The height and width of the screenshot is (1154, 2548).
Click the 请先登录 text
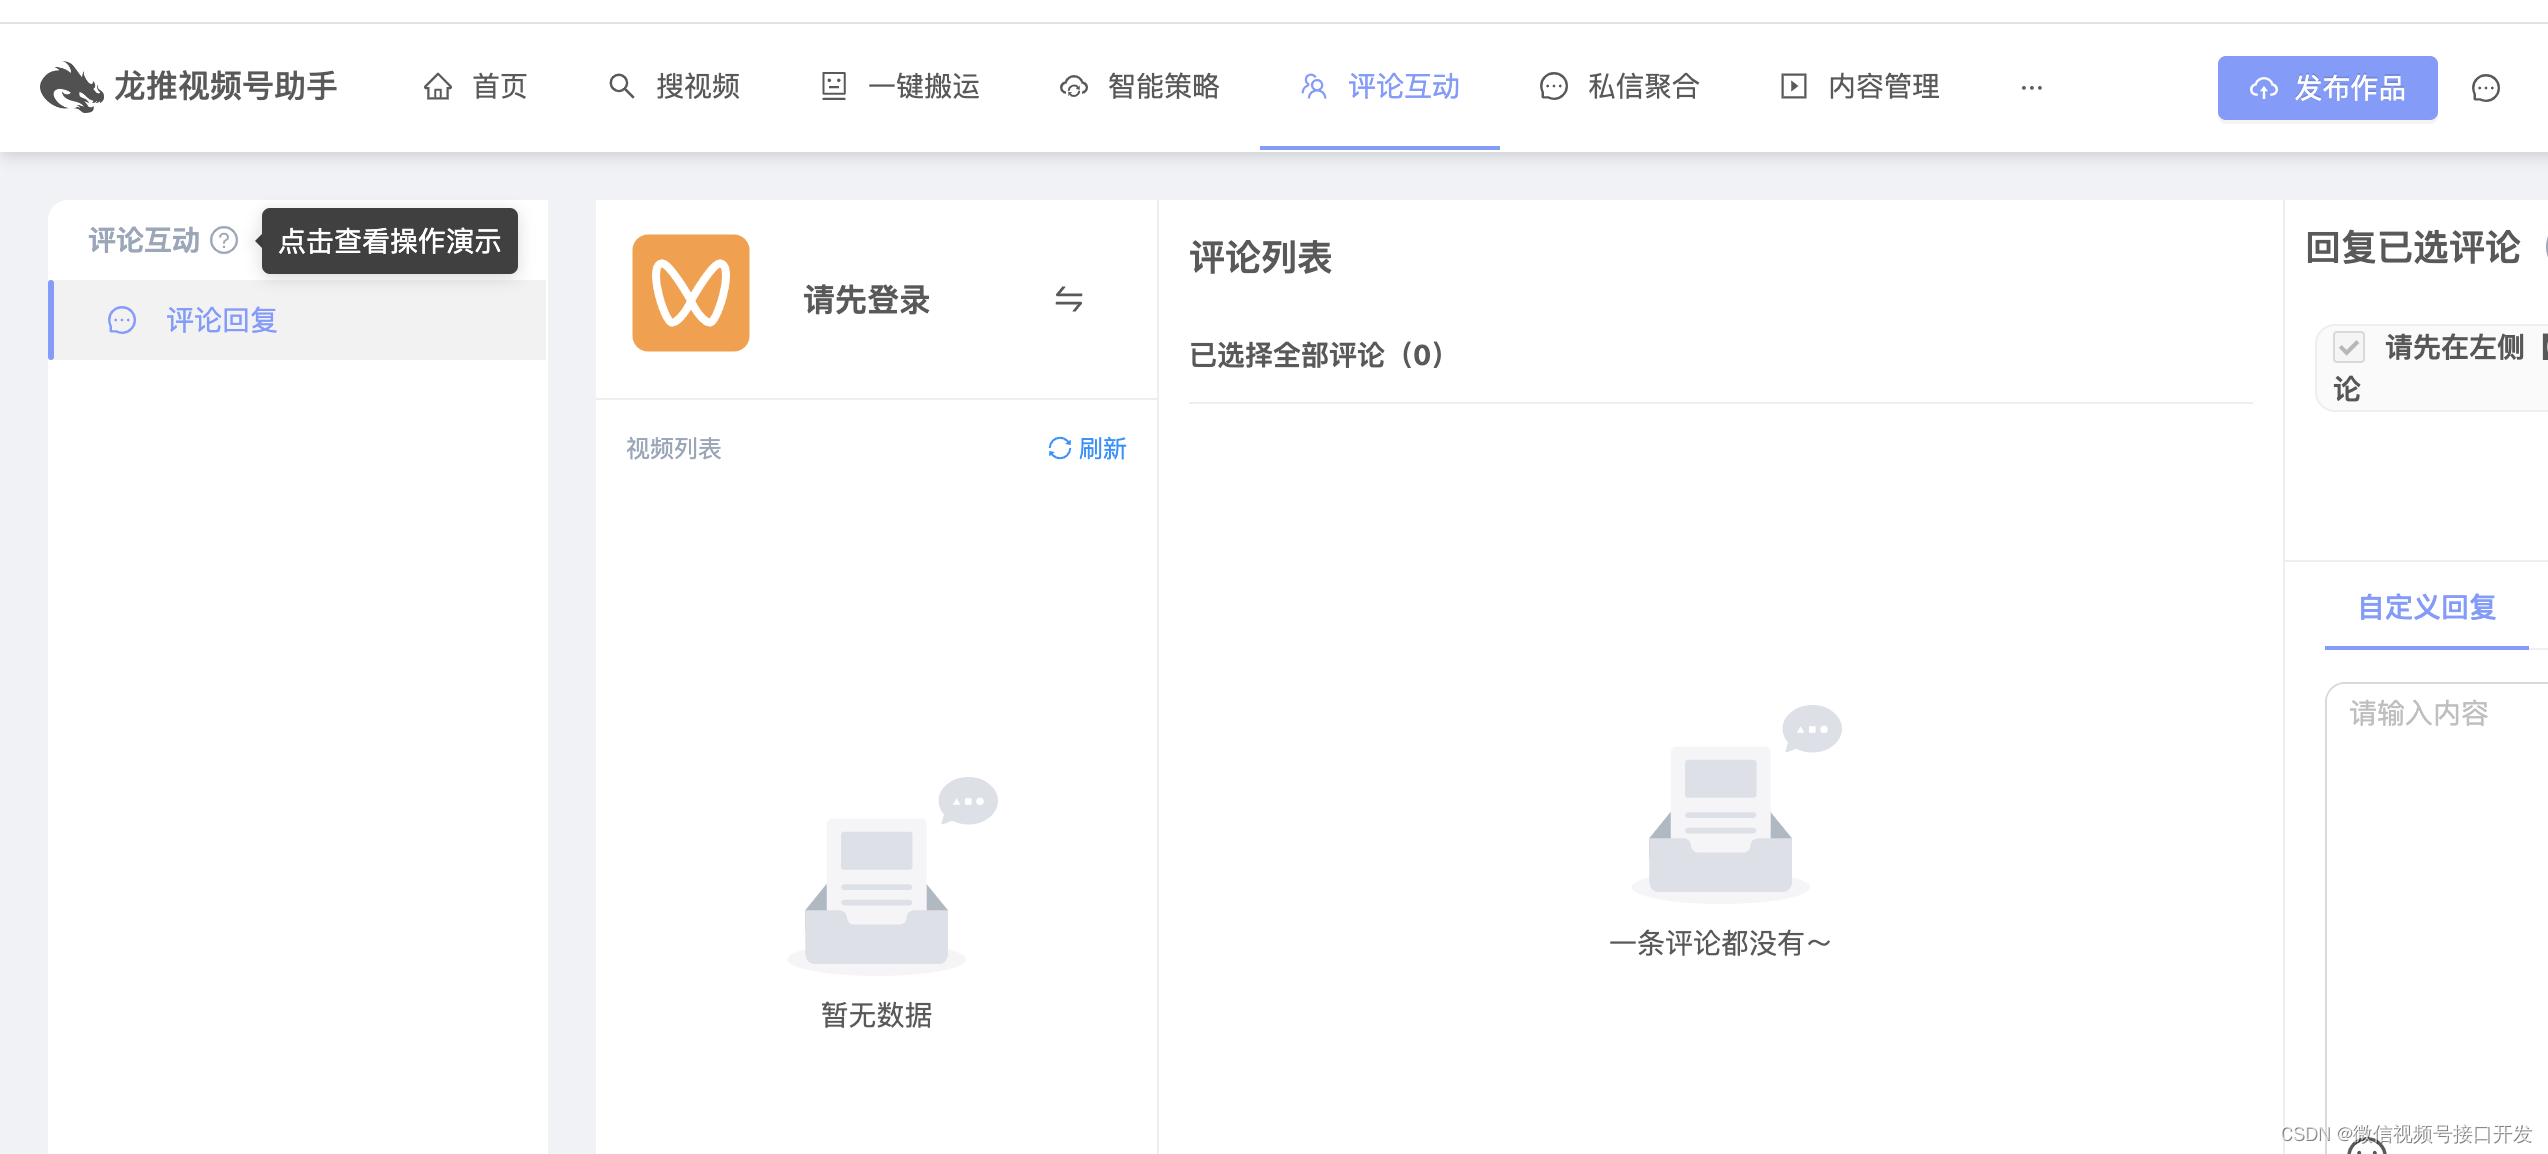866,300
